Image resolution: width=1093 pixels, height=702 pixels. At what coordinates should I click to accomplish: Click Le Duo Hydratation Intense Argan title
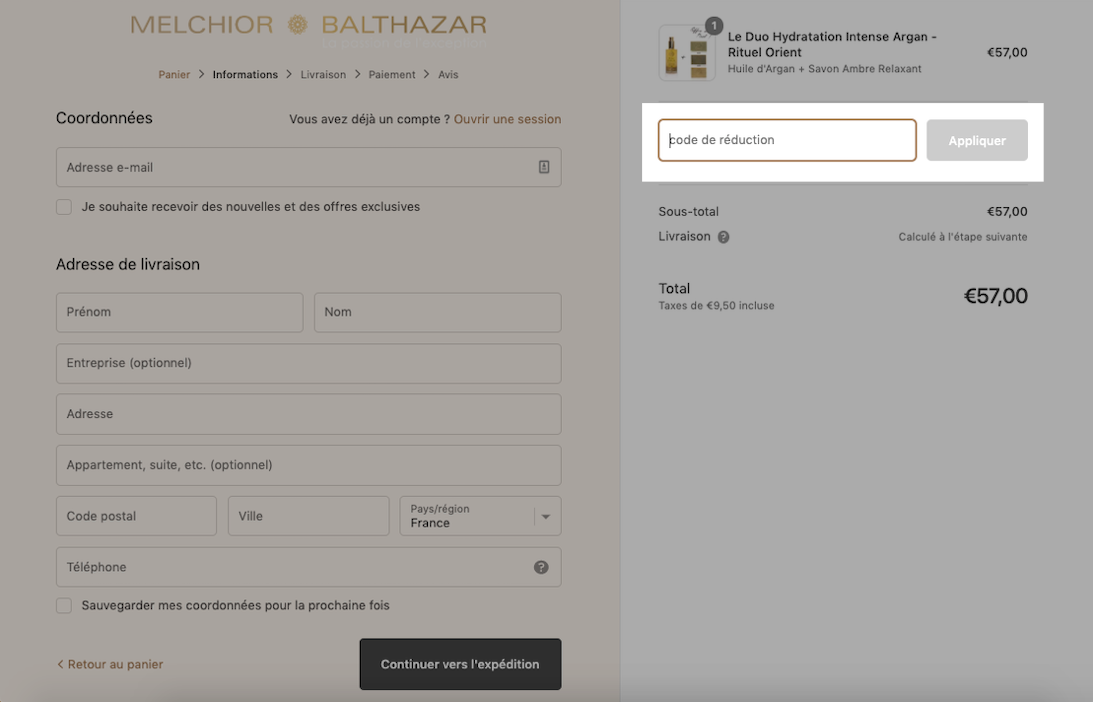832,45
